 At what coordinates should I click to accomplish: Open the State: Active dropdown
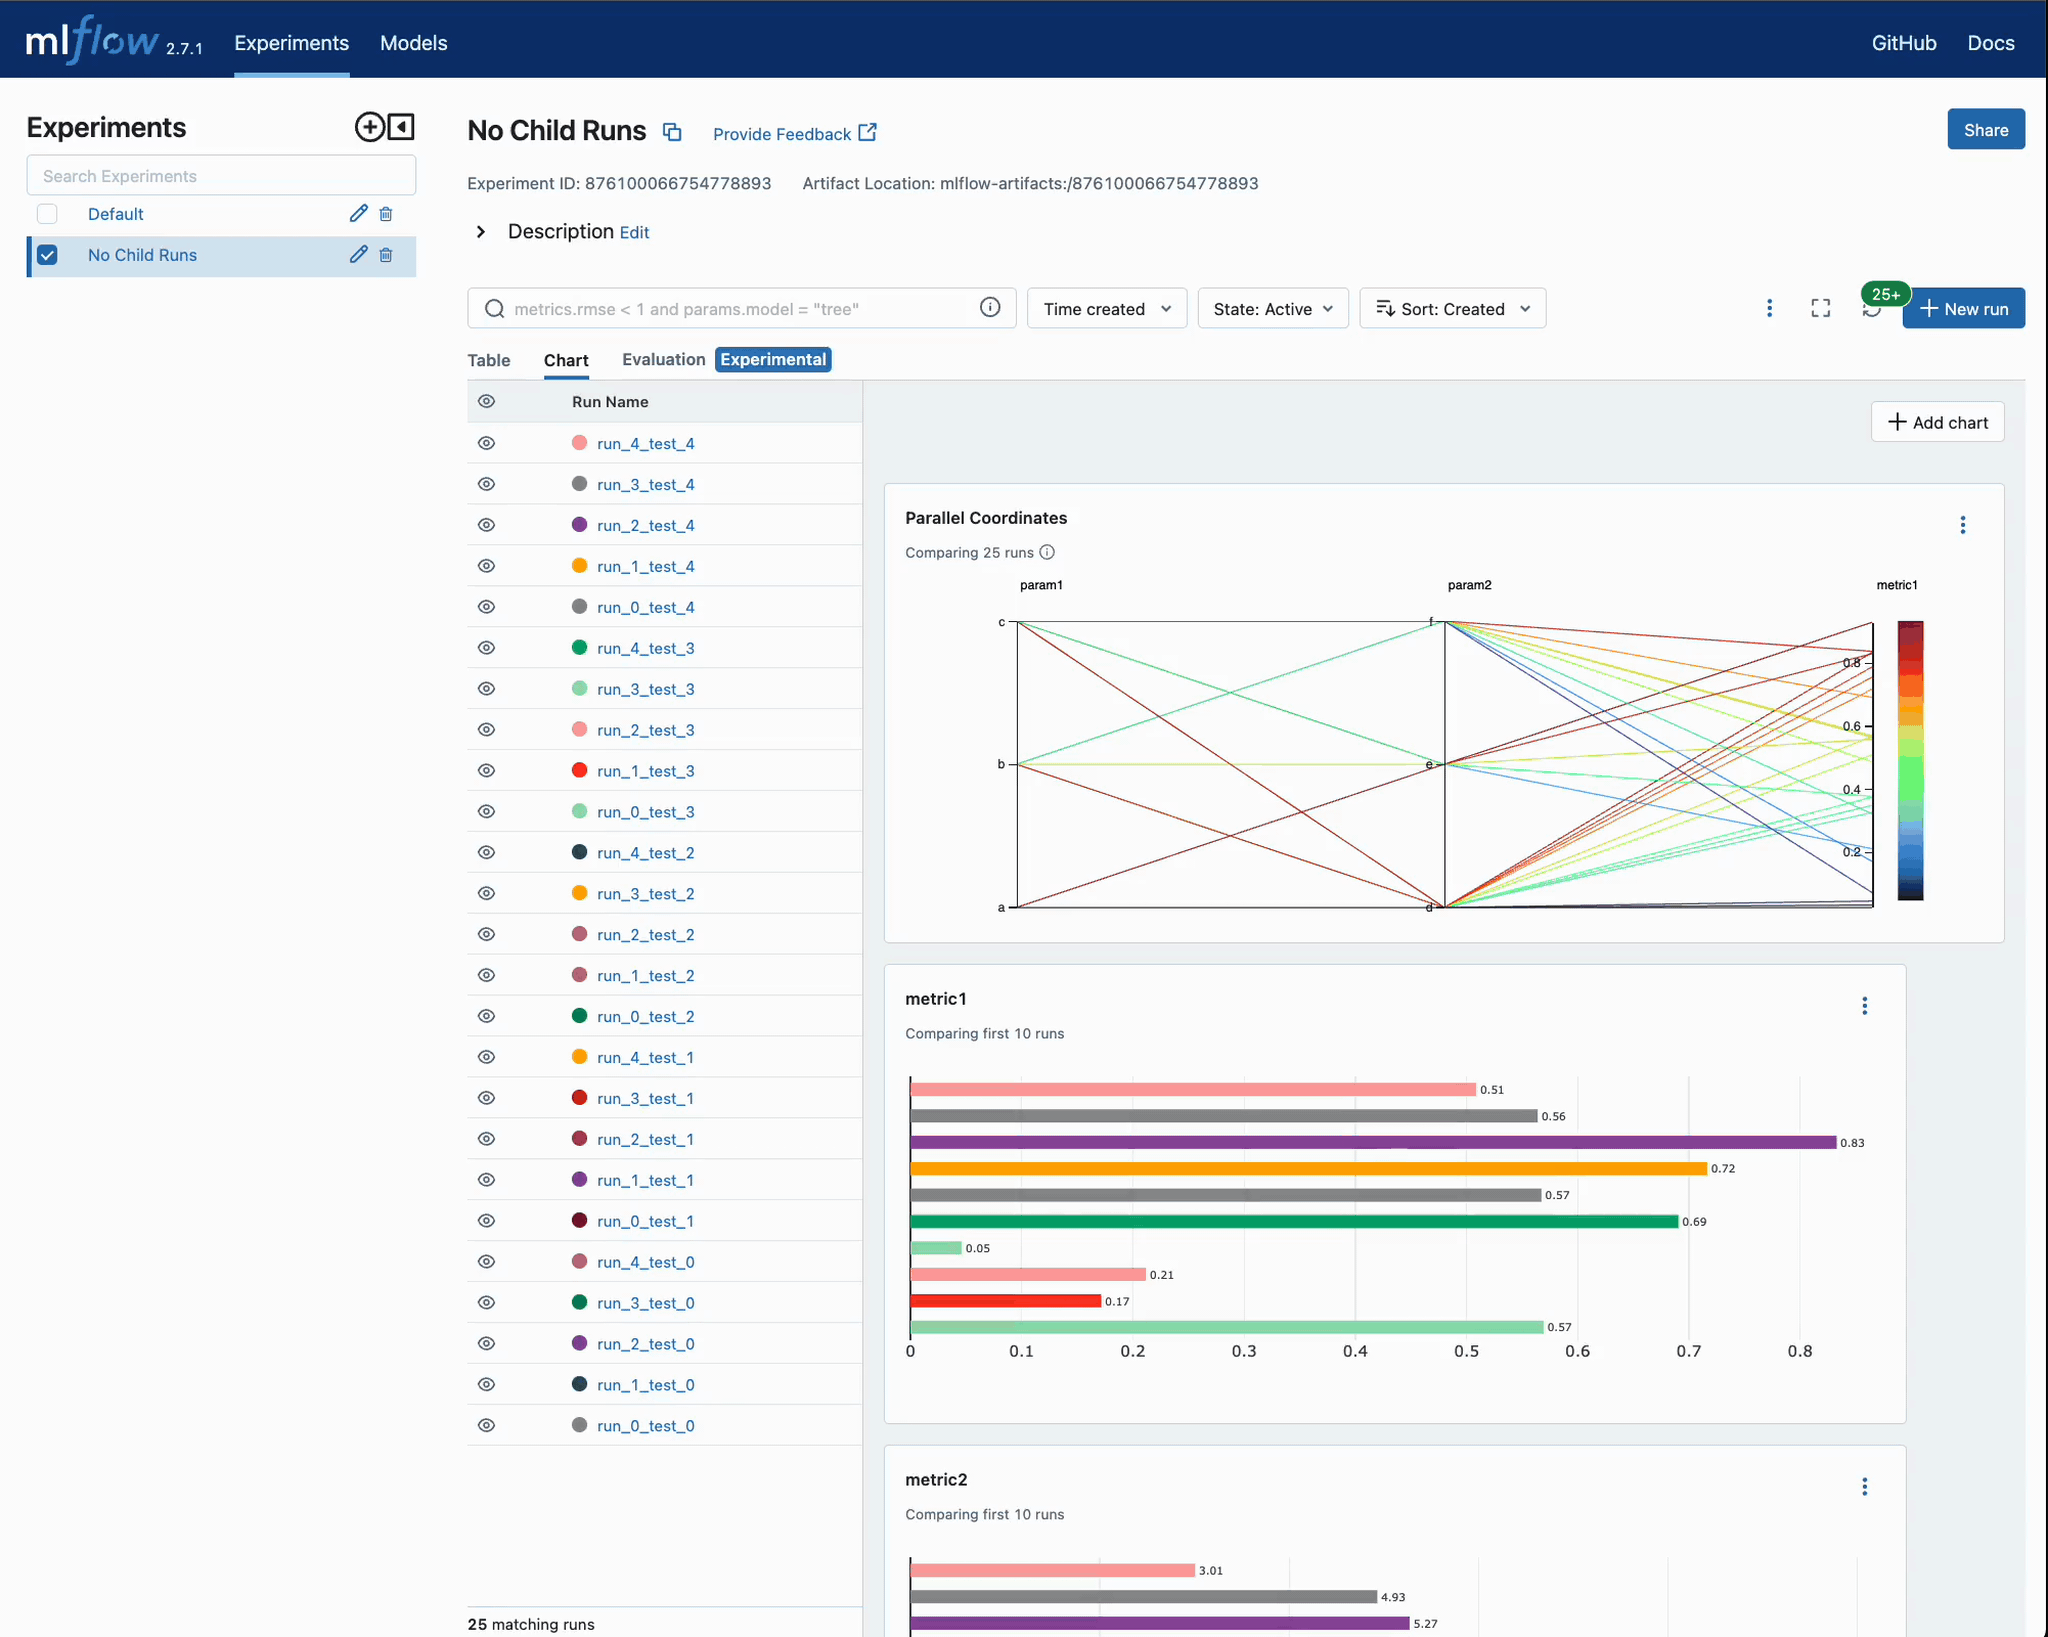1272,309
